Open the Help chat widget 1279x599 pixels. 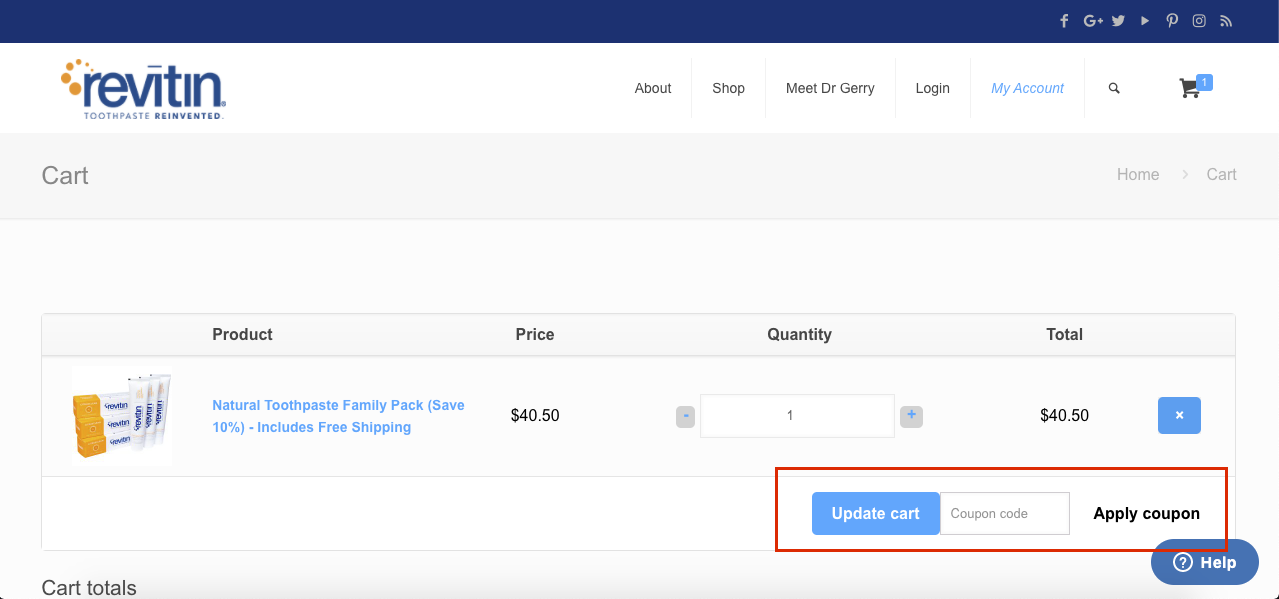(x=1204, y=562)
